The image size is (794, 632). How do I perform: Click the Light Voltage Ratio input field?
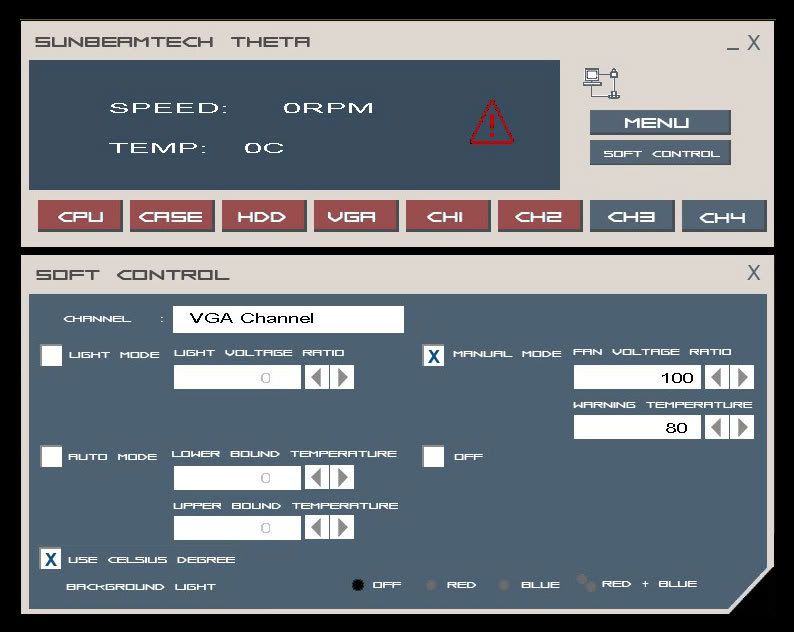(x=237, y=377)
